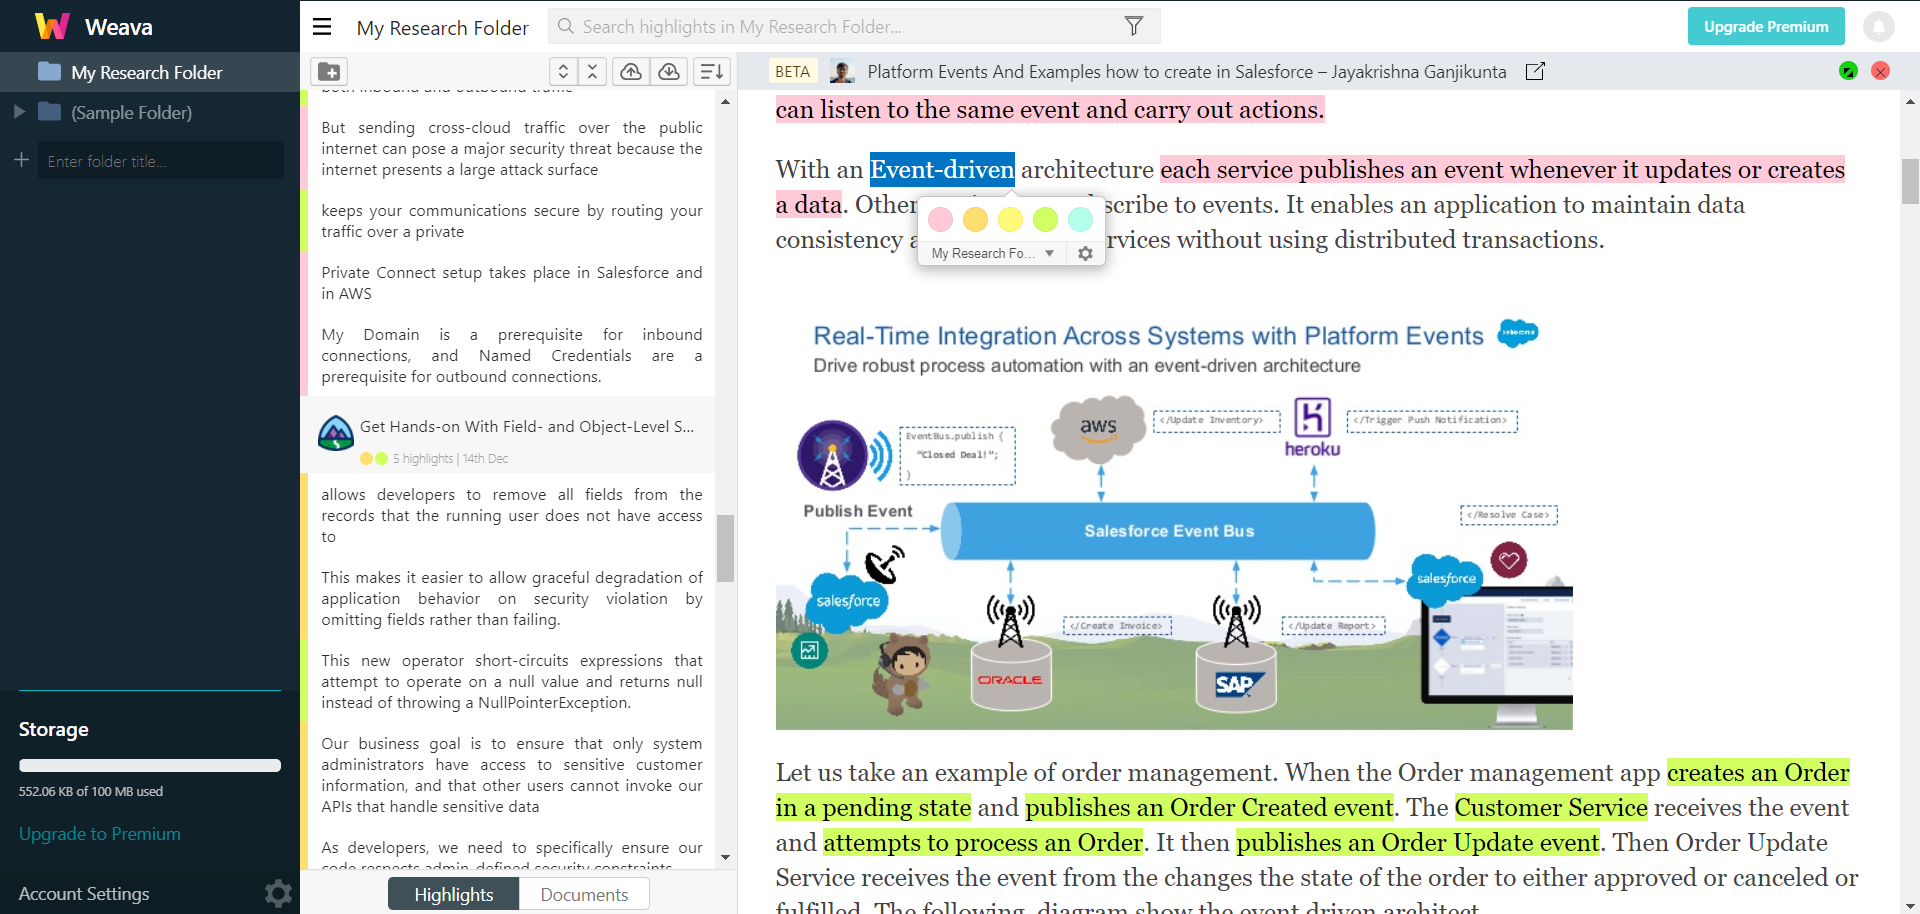Open the article in an external tab
The width and height of the screenshot is (1920, 914).
[x=1535, y=72]
